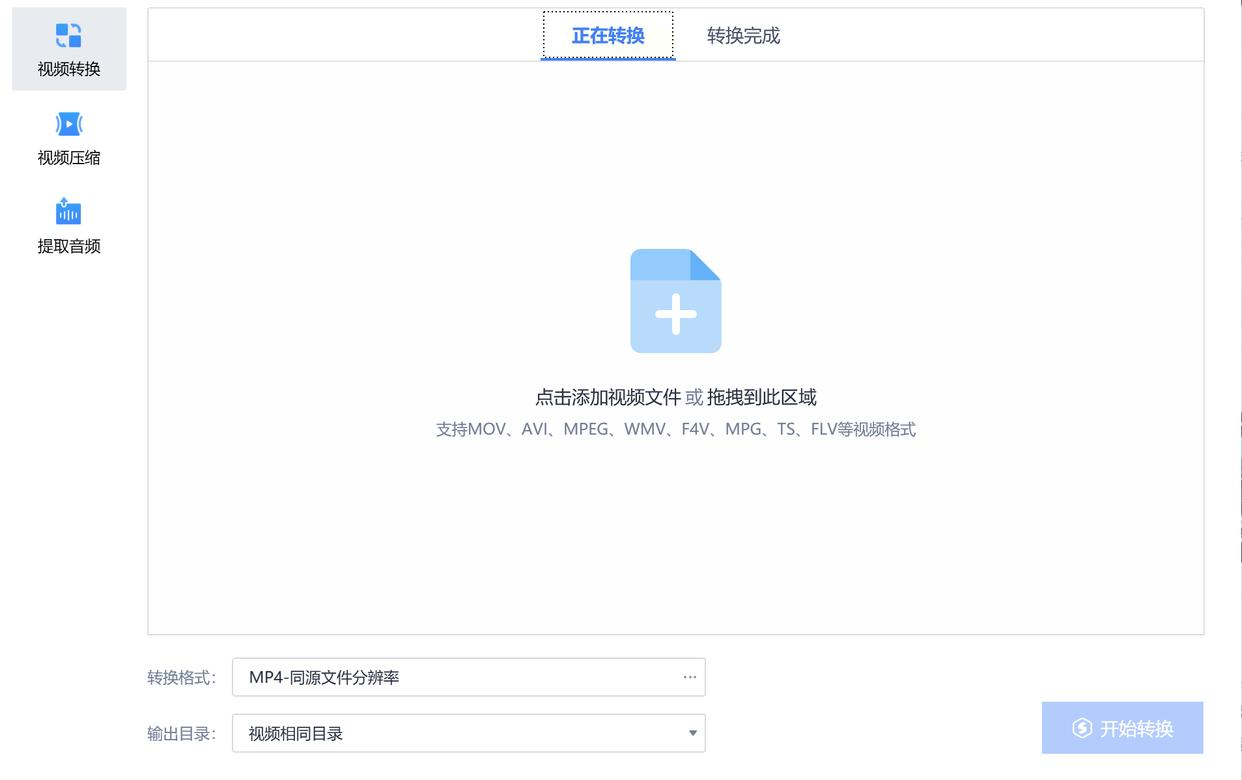Click 点击添加视频文件 text to add videos

coord(608,397)
